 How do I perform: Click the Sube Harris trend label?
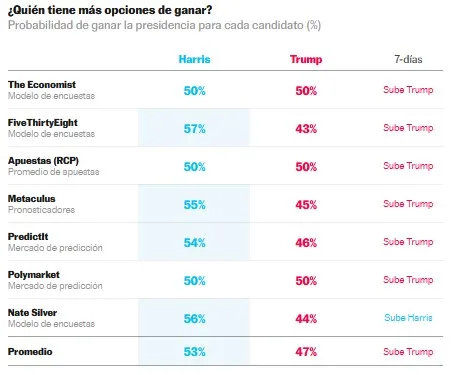coord(408,318)
